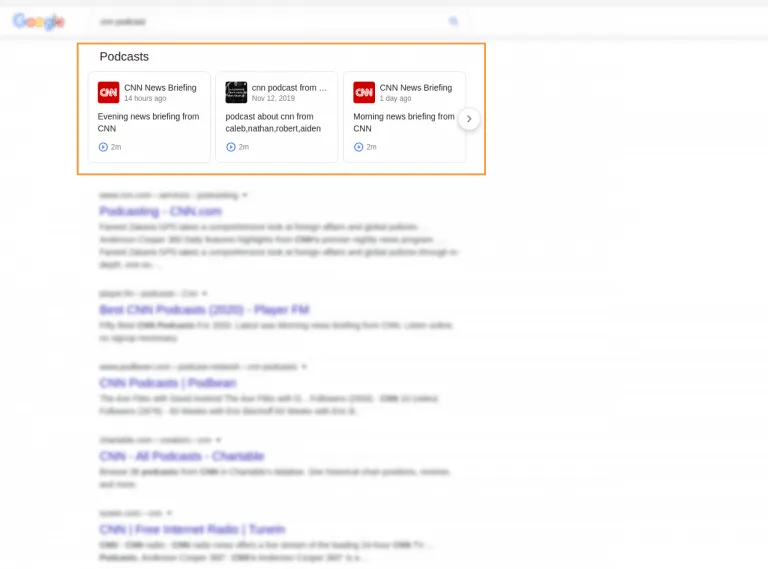Play the Evening news briefing from CNN

pyautogui.click(x=103, y=147)
